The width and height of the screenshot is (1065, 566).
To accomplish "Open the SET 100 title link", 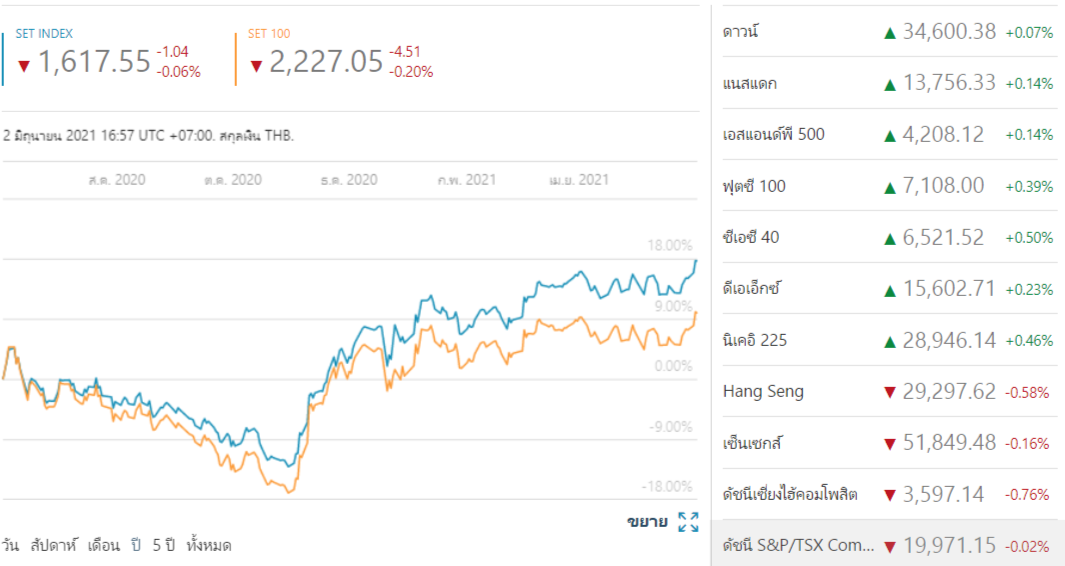I will pyautogui.click(x=268, y=34).
